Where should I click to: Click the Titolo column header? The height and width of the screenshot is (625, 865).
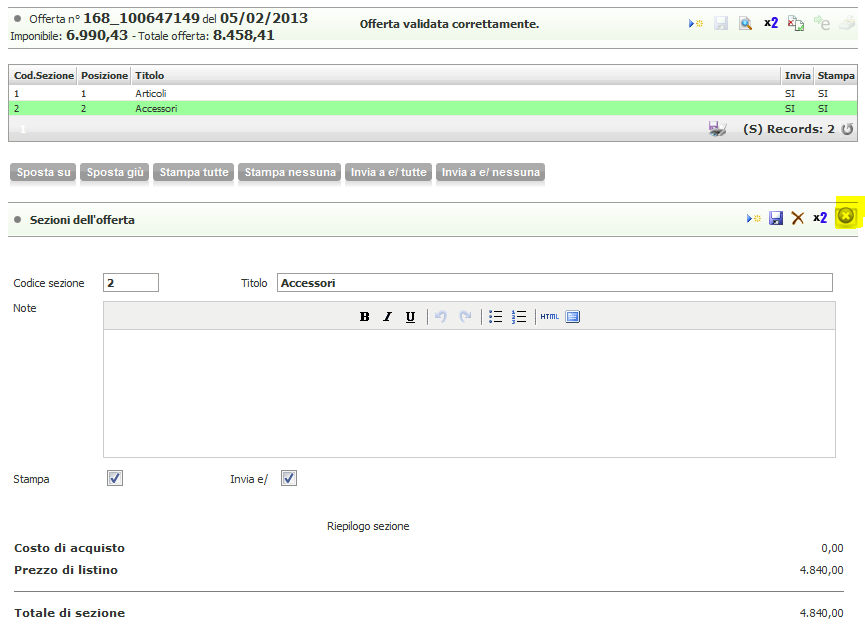pyautogui.click(x=150, y=75)
